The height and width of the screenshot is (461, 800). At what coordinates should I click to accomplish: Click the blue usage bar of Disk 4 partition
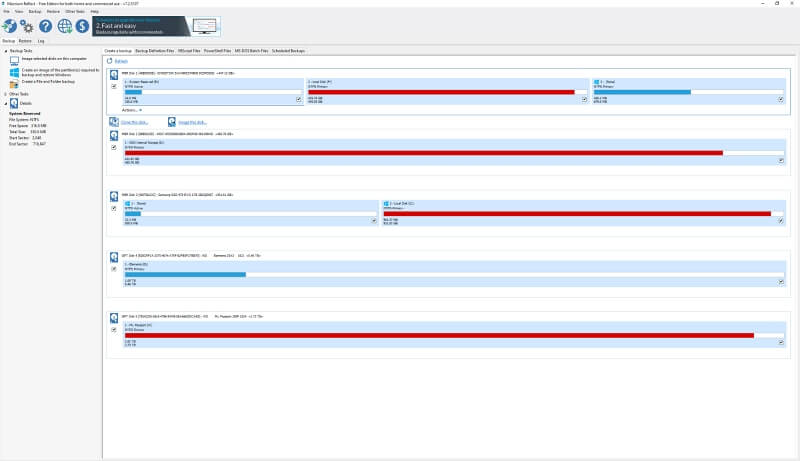click(x=185, y=274)
